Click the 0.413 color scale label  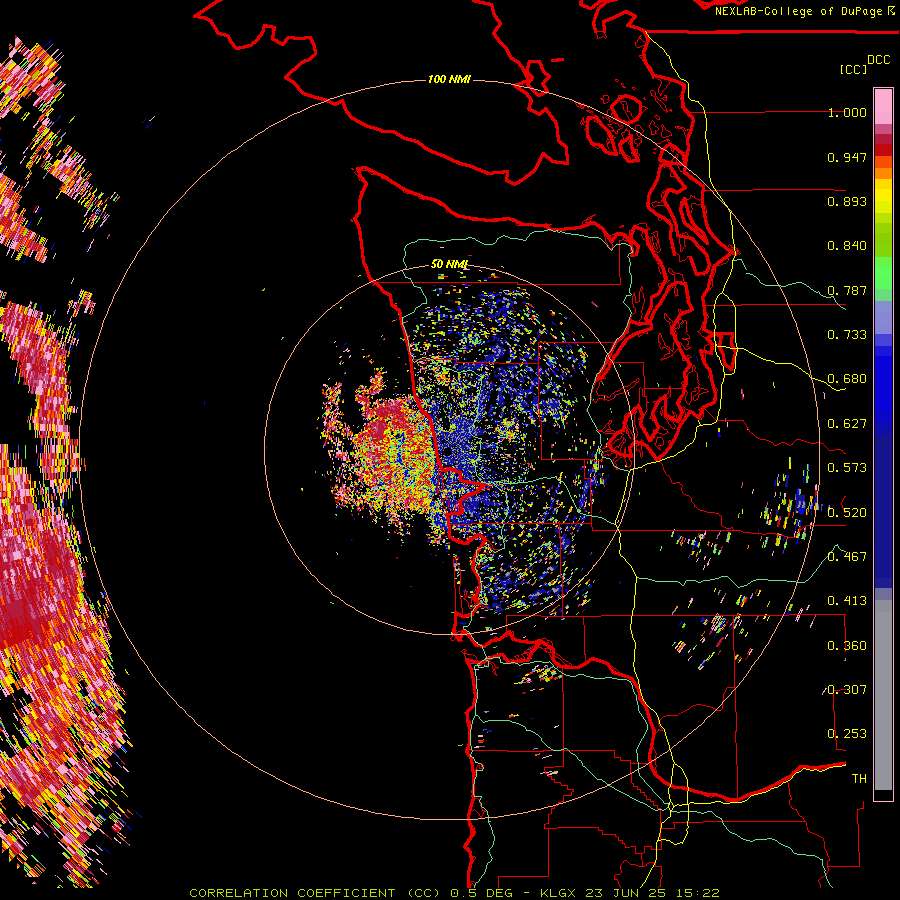(x=847, y=601)
